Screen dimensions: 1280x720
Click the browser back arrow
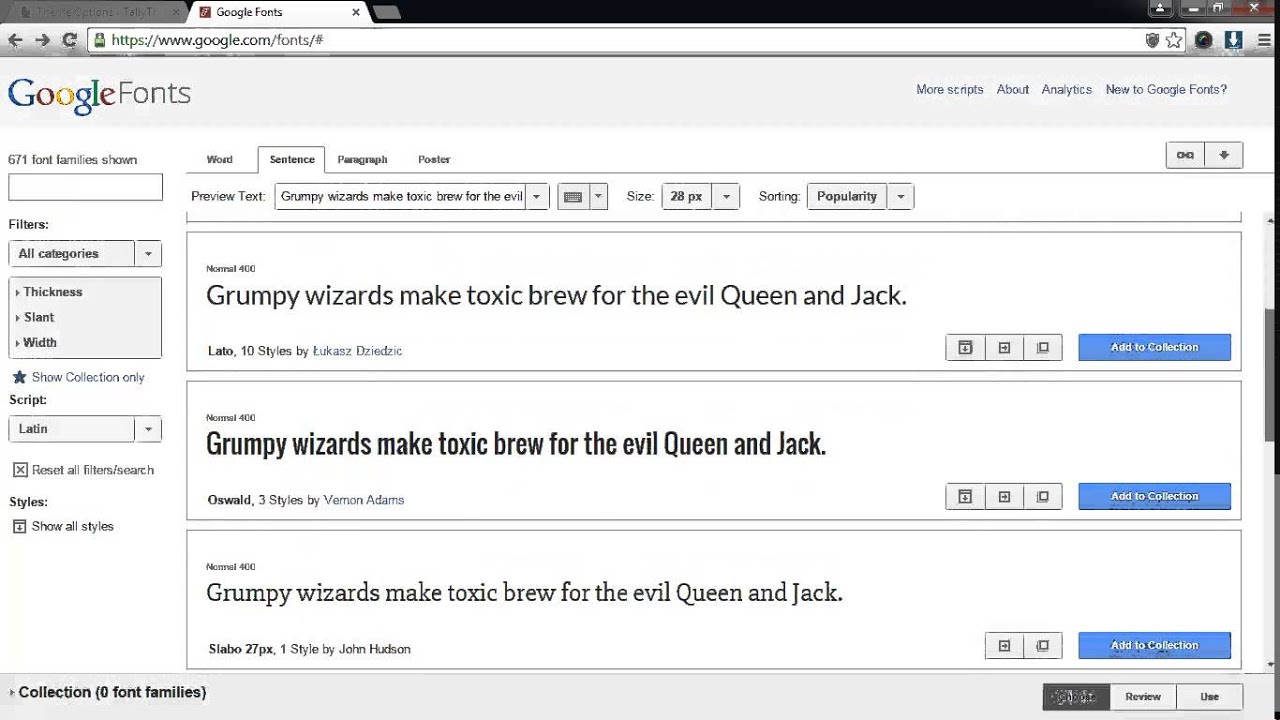coord(16,40)
